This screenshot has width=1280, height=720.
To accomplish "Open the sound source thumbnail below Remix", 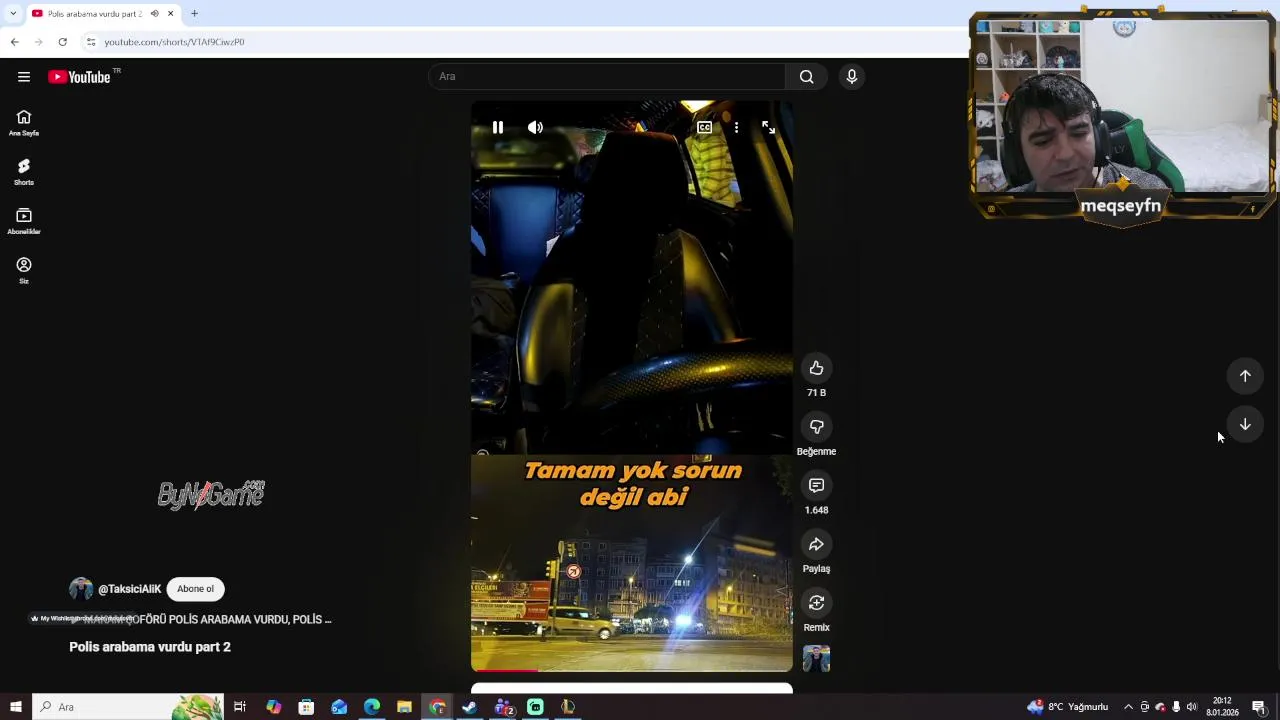I will tap(816, 658).
